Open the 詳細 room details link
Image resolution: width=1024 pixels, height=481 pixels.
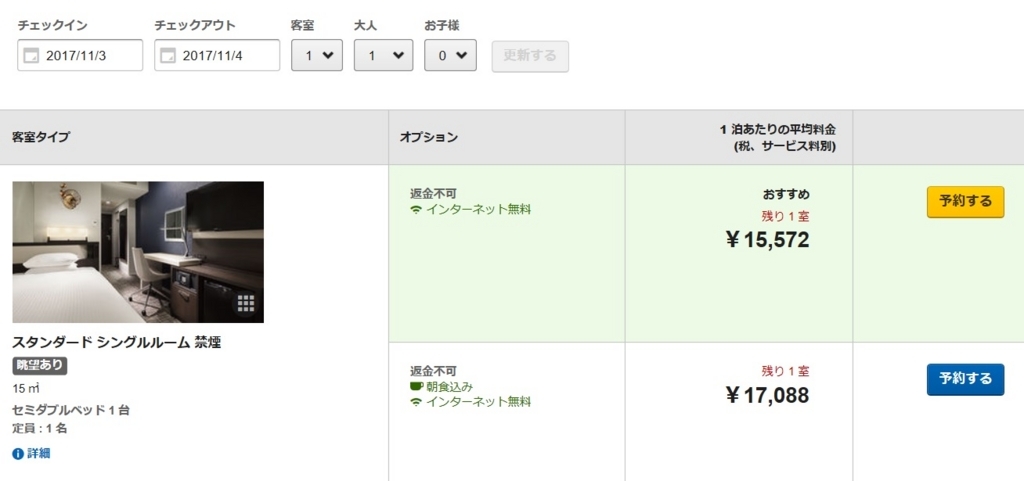point(38,454)
